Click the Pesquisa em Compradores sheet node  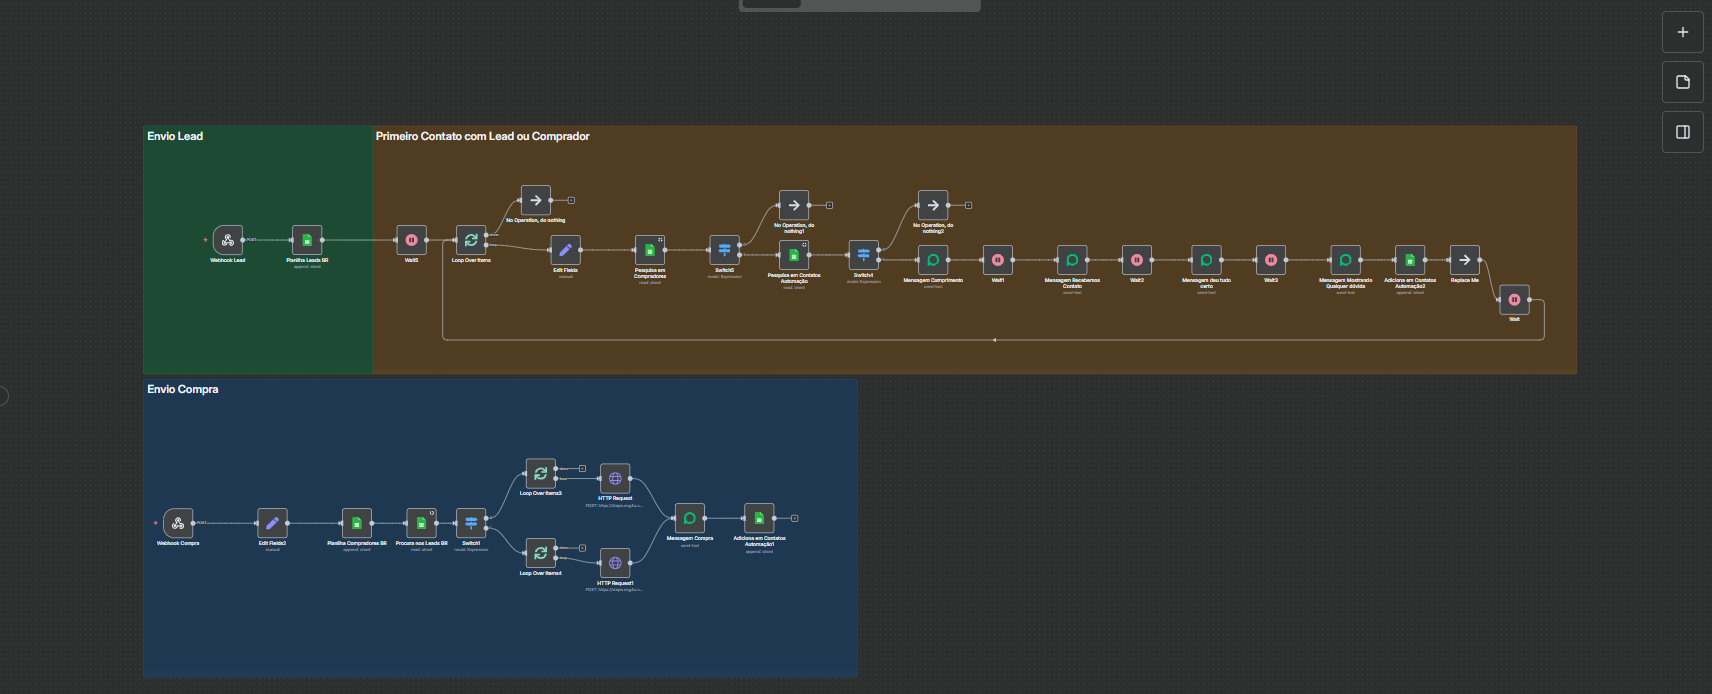click(x=649, y=250)
